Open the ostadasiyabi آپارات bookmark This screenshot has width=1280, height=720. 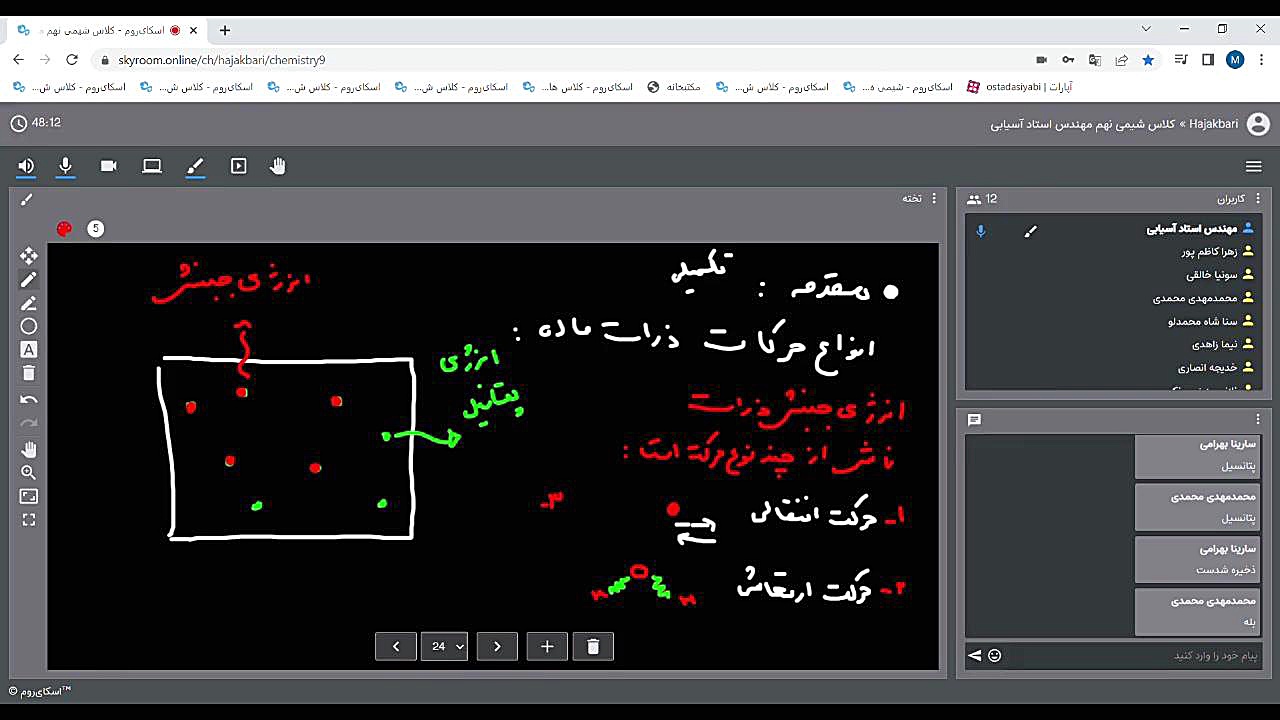coord(1019,87)
